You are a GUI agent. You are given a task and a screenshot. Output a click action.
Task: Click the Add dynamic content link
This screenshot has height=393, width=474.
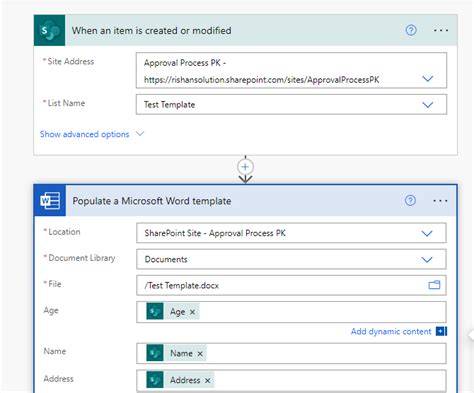(x=391, y=331)
